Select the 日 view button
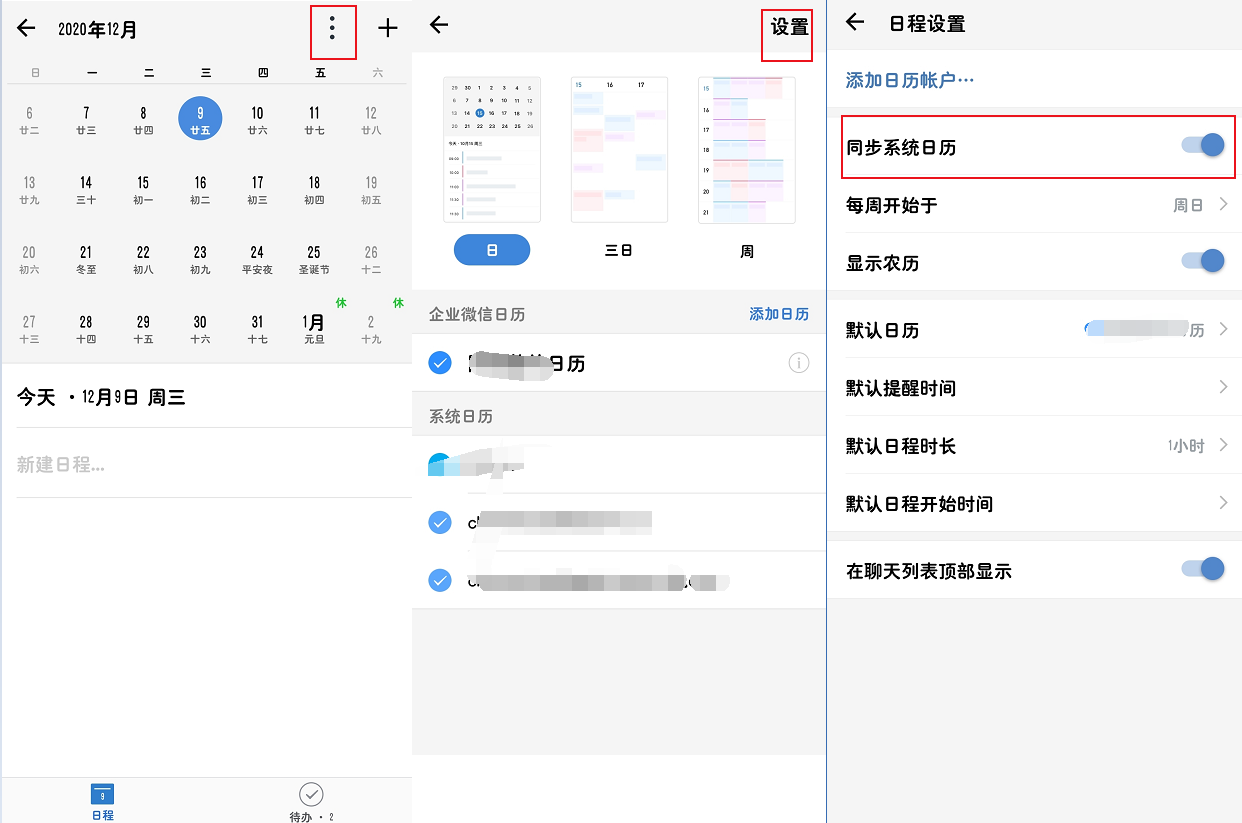 pyautogui.click(x=492, y=251)
